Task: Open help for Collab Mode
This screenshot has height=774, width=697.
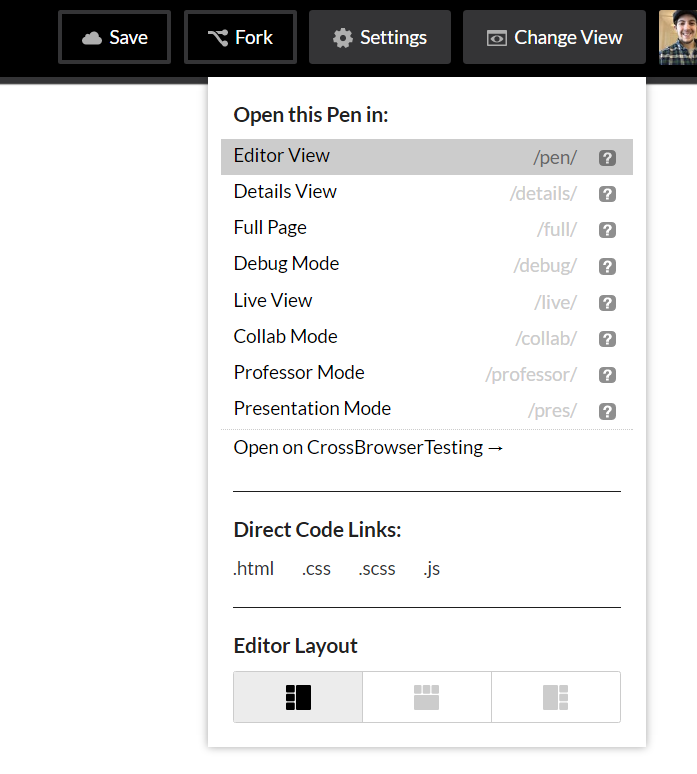Action: pos(606,339)
